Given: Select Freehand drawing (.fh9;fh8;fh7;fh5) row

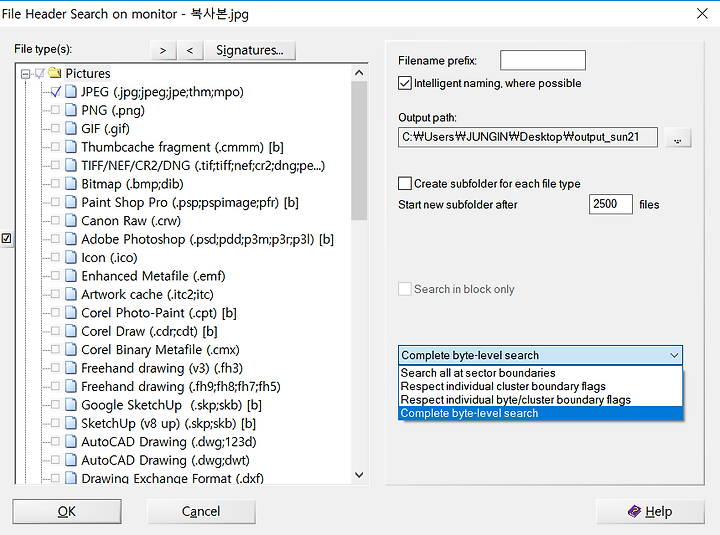Looking at the screenshot, I should click(x=180, y=386).
